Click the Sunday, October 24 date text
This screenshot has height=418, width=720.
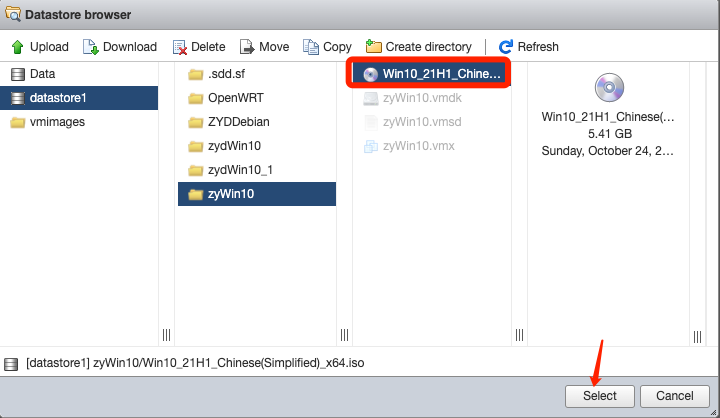tap(608, 151)
